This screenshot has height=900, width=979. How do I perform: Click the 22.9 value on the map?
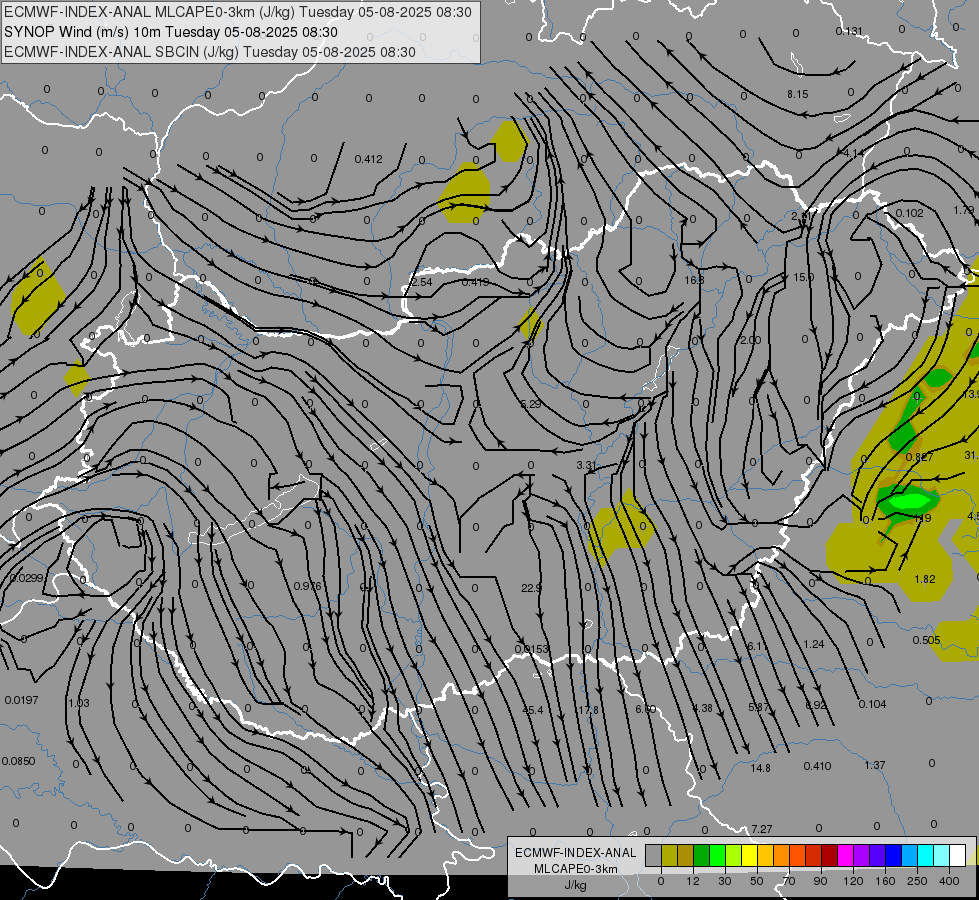point(531,588)
